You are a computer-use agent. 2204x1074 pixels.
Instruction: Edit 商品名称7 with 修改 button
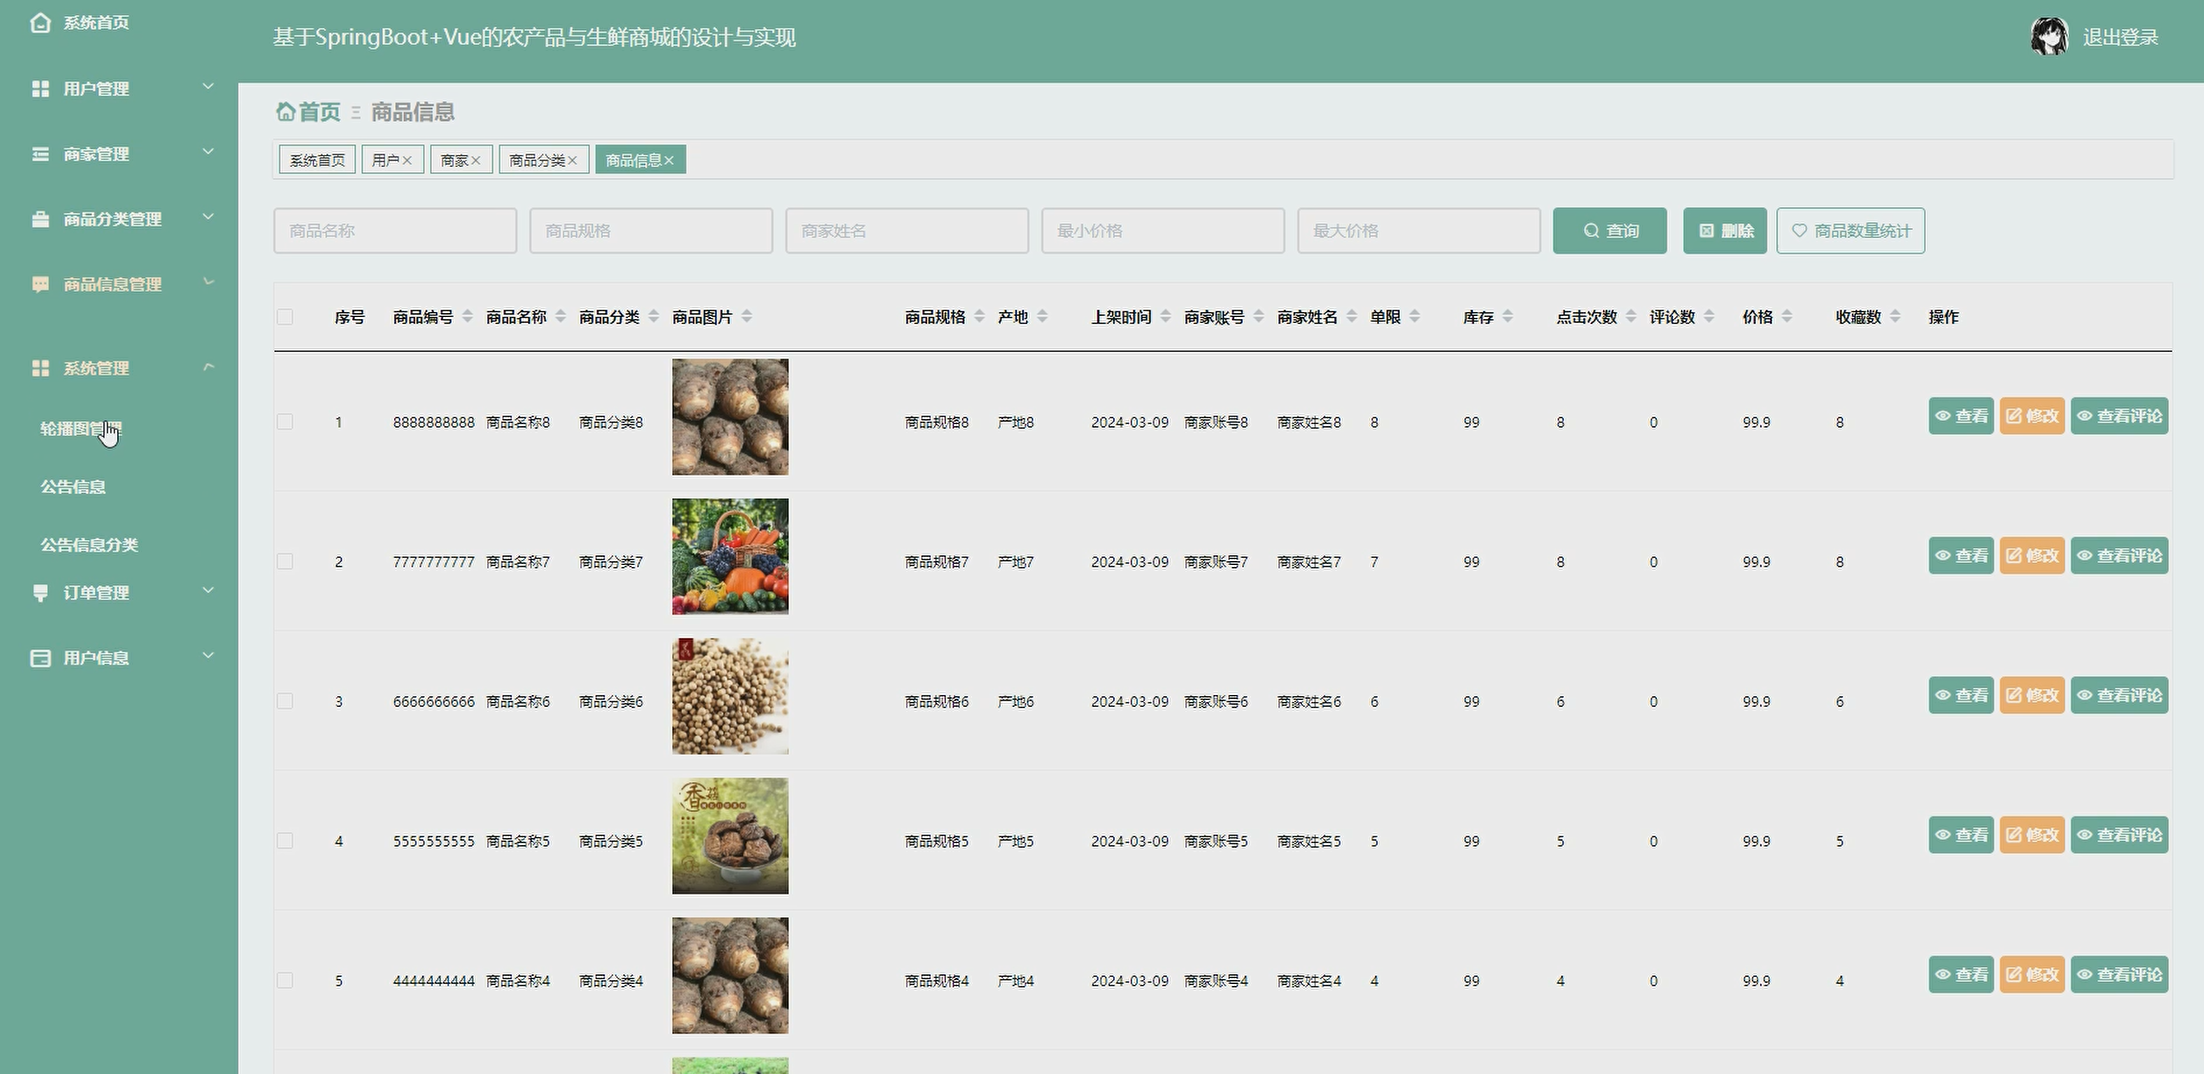click(2032, 556)
